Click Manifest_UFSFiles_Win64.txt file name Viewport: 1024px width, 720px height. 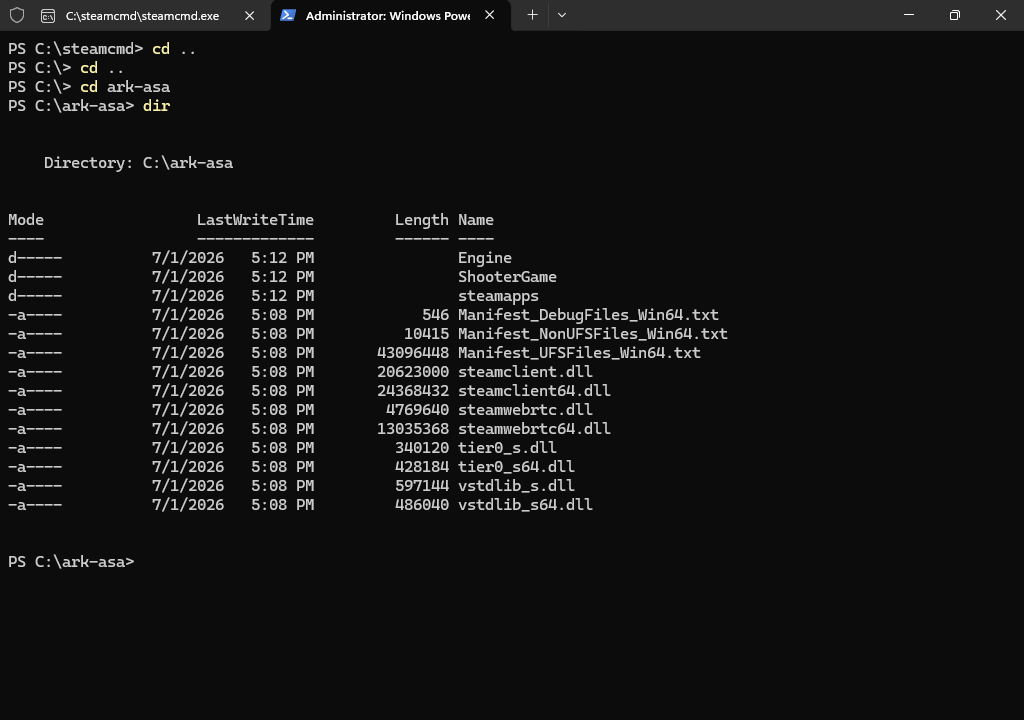click(x=579, y=353)
